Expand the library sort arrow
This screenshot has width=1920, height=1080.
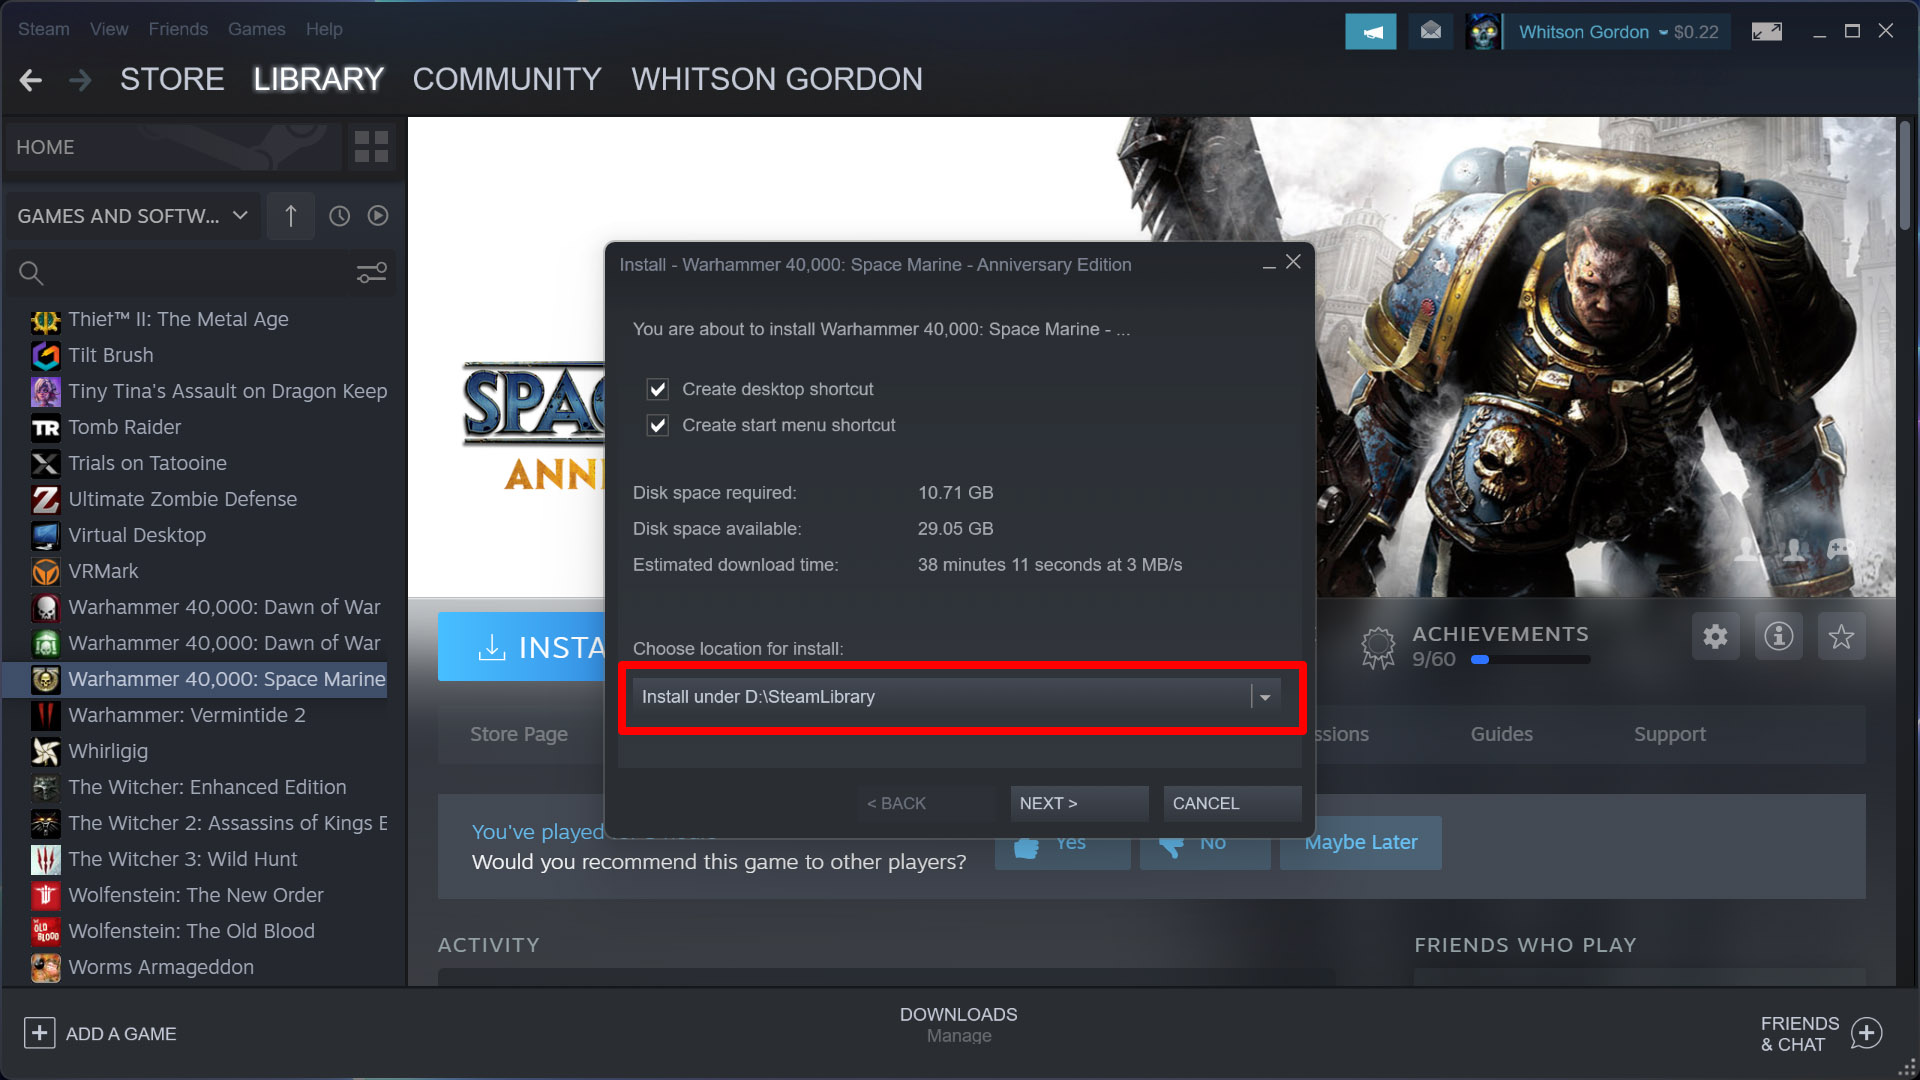point(289,214)
